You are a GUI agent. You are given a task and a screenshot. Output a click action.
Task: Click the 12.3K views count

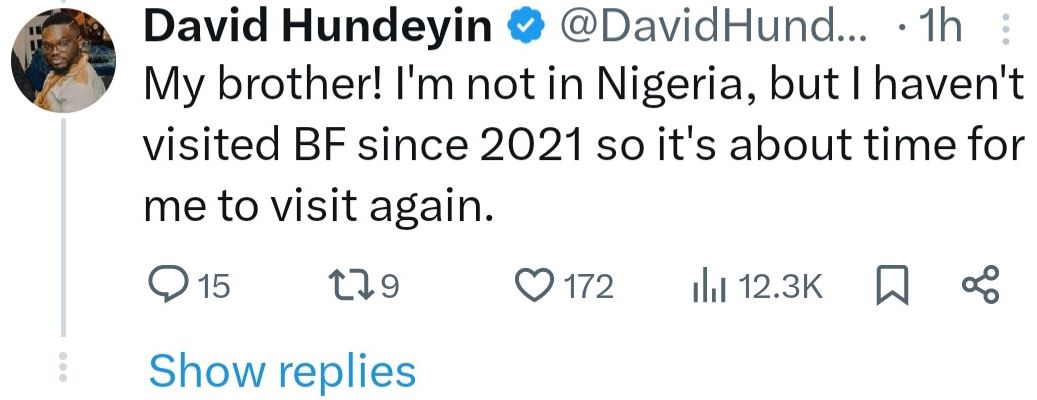pos(778,288)
